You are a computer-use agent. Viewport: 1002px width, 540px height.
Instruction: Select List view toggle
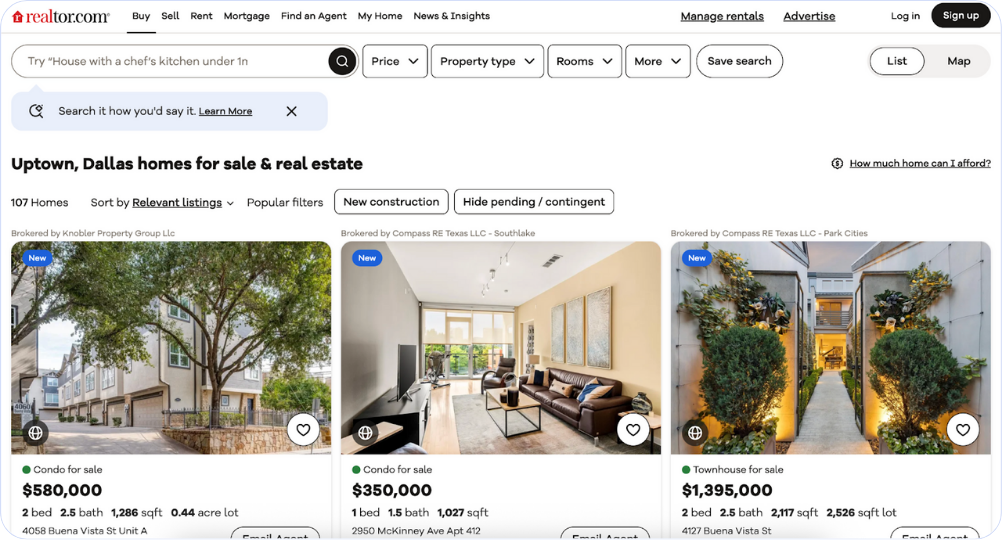coord(897,61)
